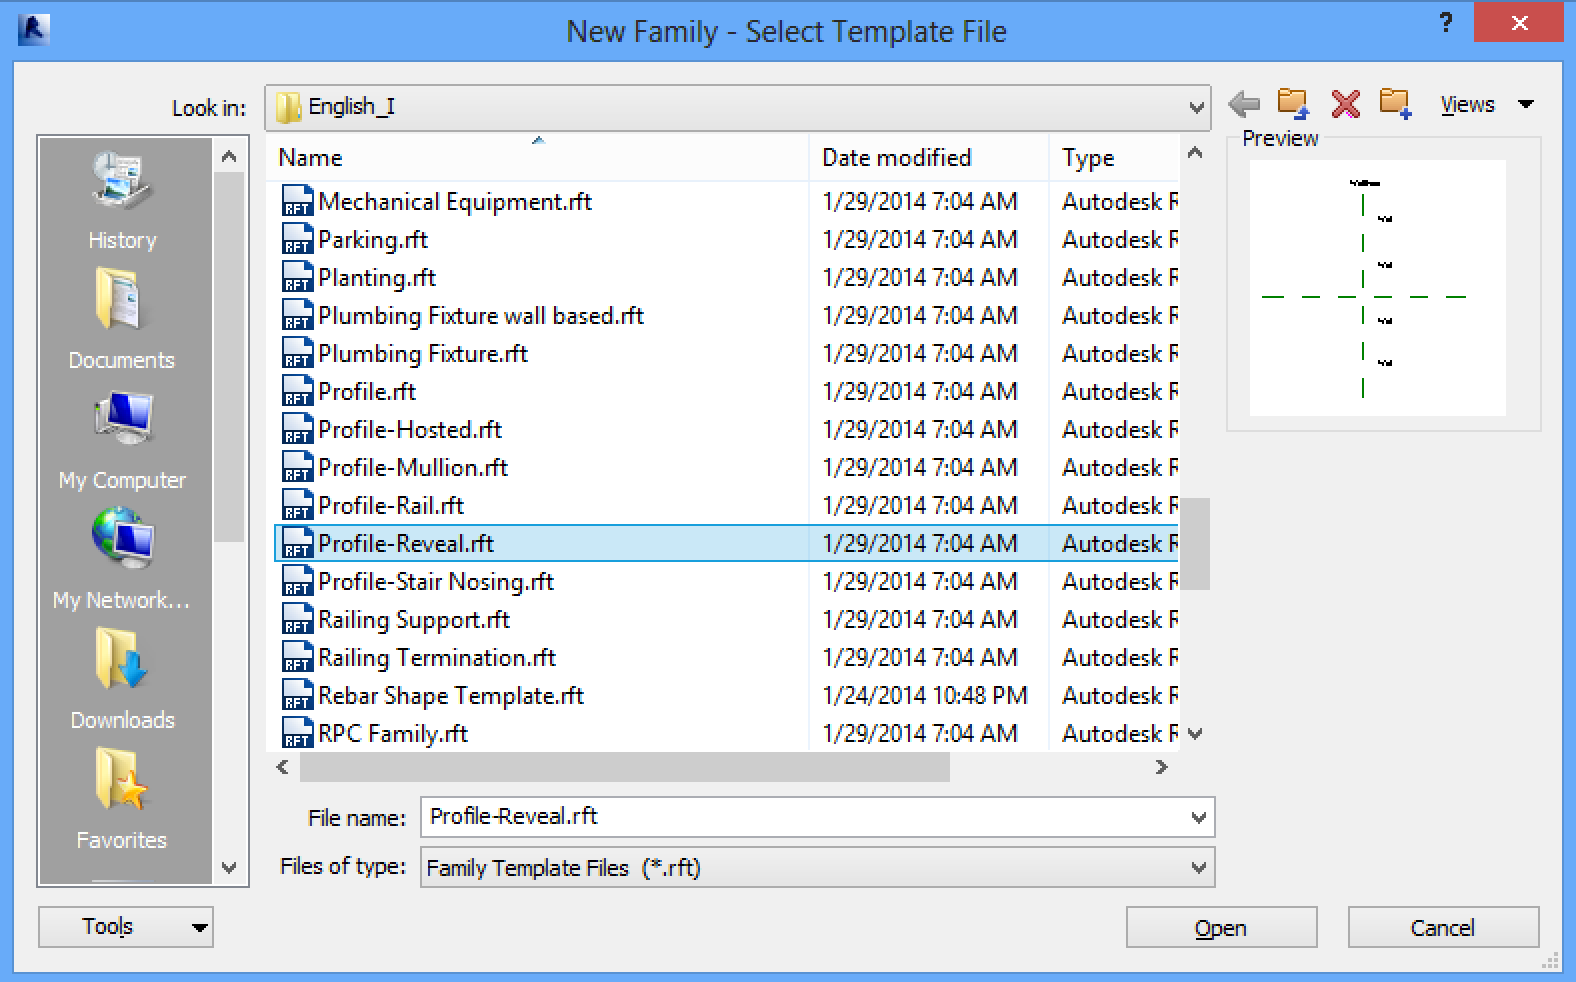Open the Downloads places shortcut
1576x982 pixels.
(122, 681)
